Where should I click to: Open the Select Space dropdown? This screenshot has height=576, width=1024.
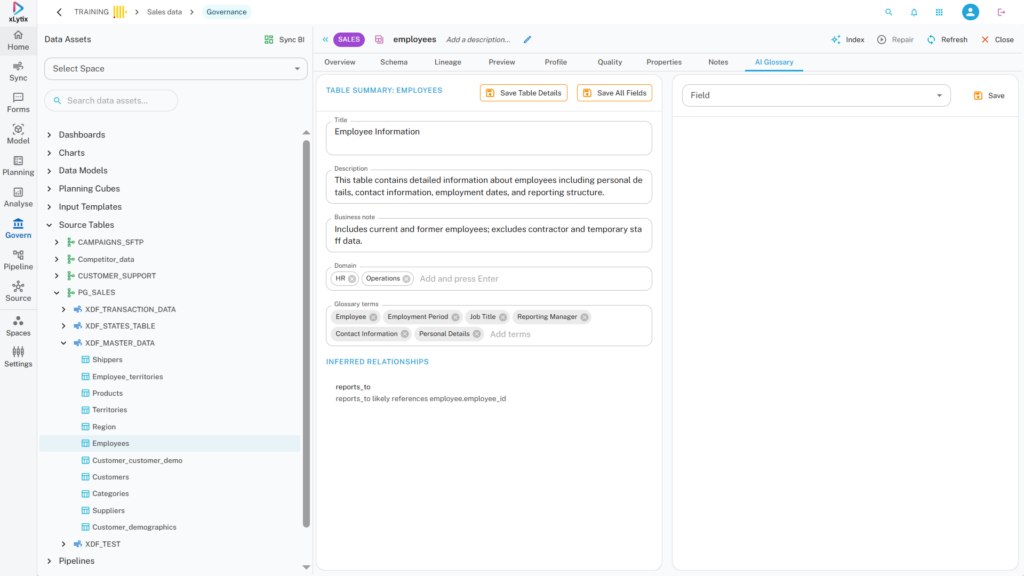tap(176, 69)
